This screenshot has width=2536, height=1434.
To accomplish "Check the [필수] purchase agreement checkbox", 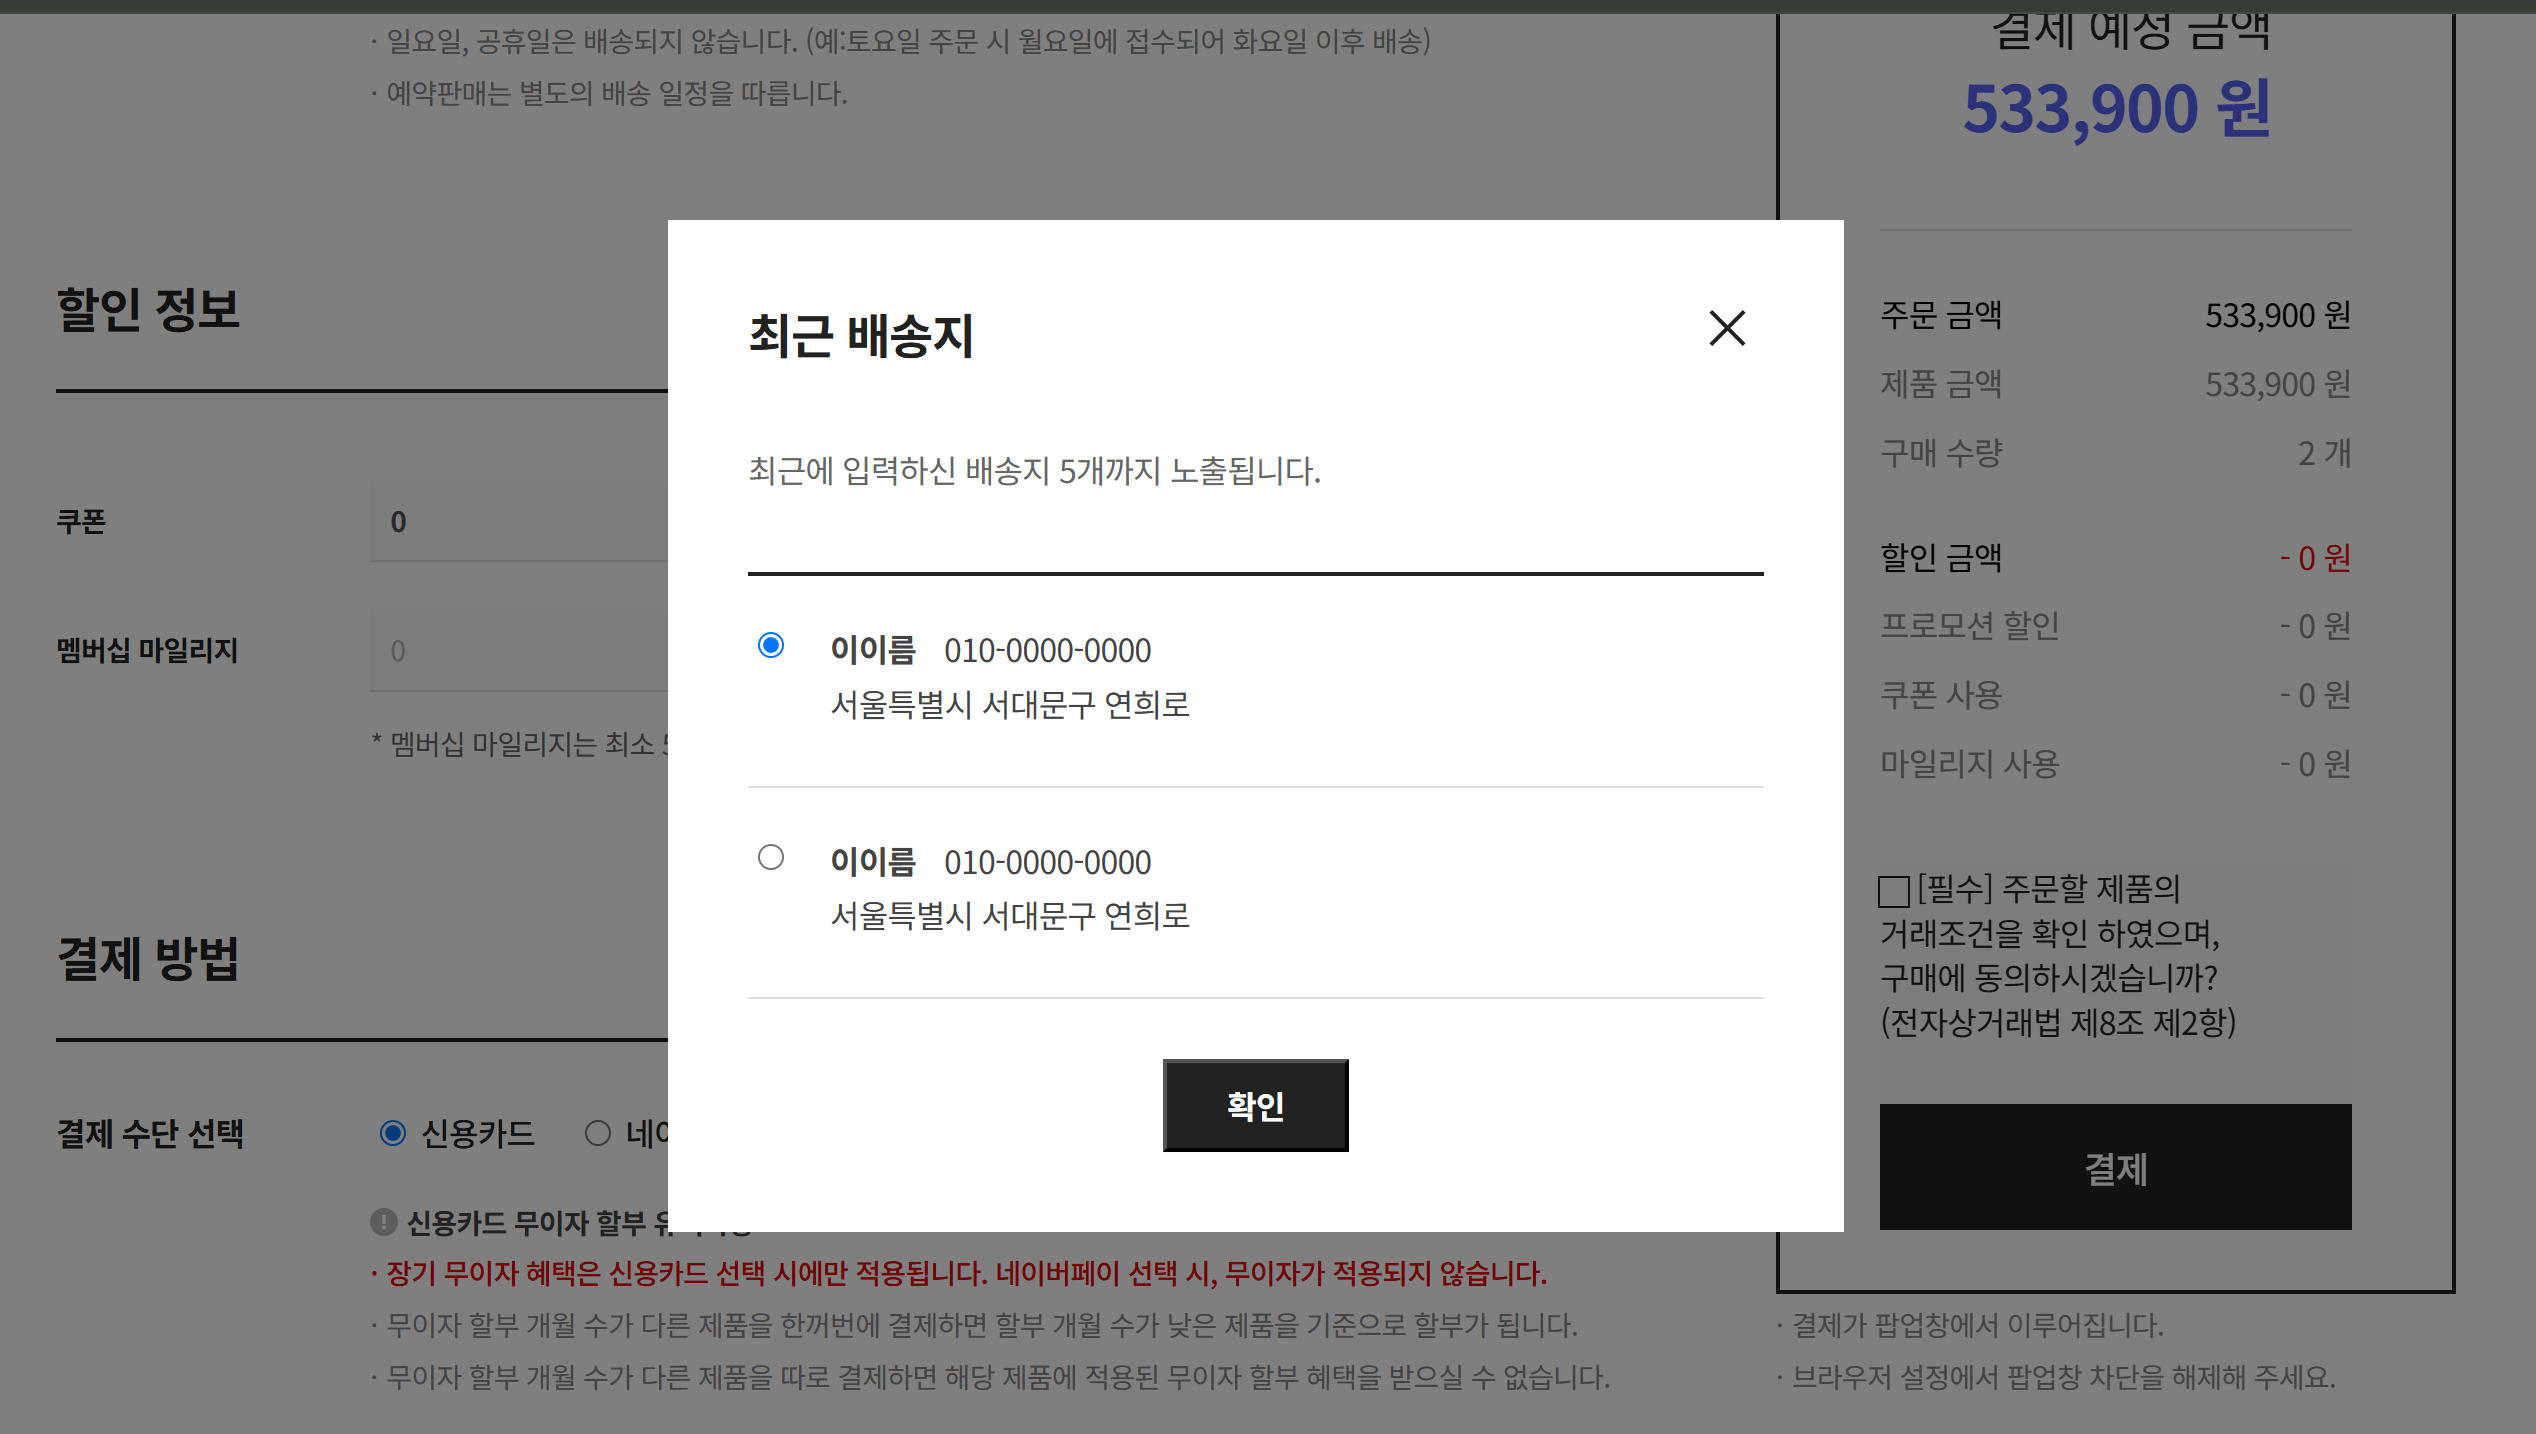I will coord(1894,890).
